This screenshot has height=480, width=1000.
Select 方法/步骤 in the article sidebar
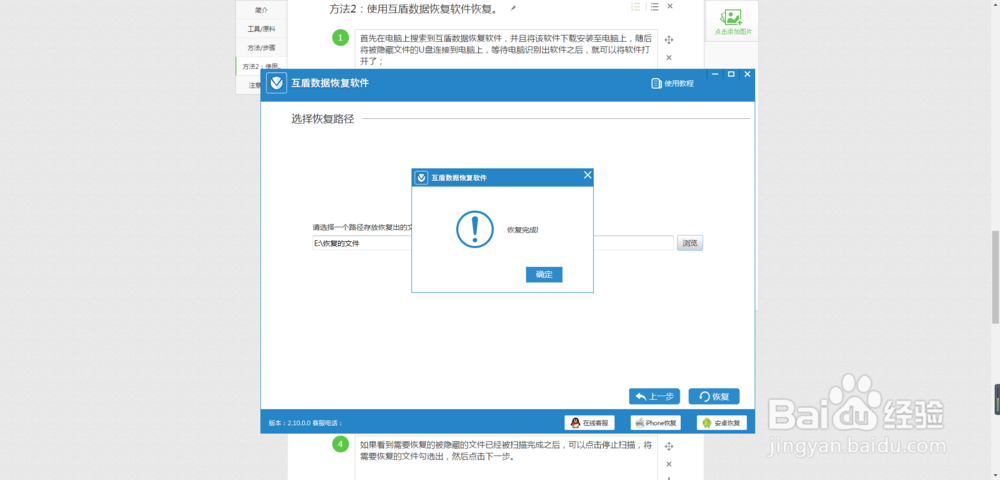coord(261,48)
